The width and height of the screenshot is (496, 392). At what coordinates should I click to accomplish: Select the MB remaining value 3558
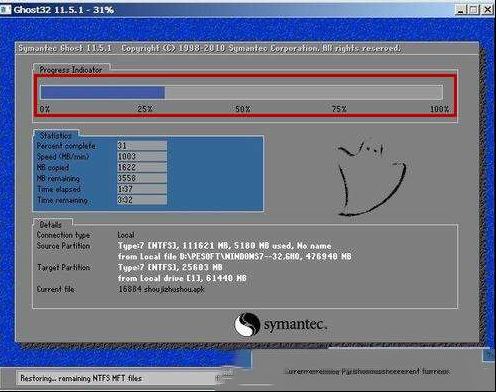142,178
